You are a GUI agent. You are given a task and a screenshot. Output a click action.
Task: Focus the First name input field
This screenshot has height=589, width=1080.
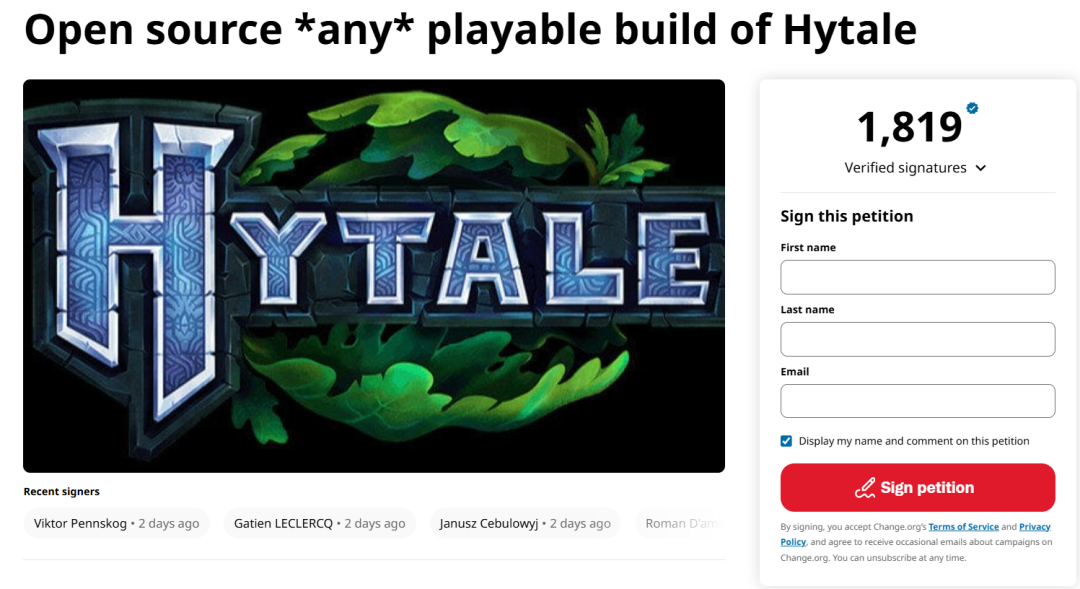(x=917, y=277)
